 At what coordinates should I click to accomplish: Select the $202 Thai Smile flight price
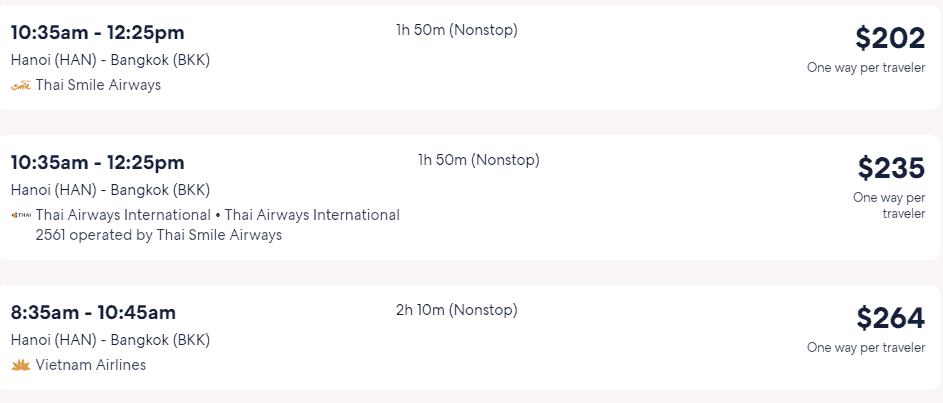[890, 38]
